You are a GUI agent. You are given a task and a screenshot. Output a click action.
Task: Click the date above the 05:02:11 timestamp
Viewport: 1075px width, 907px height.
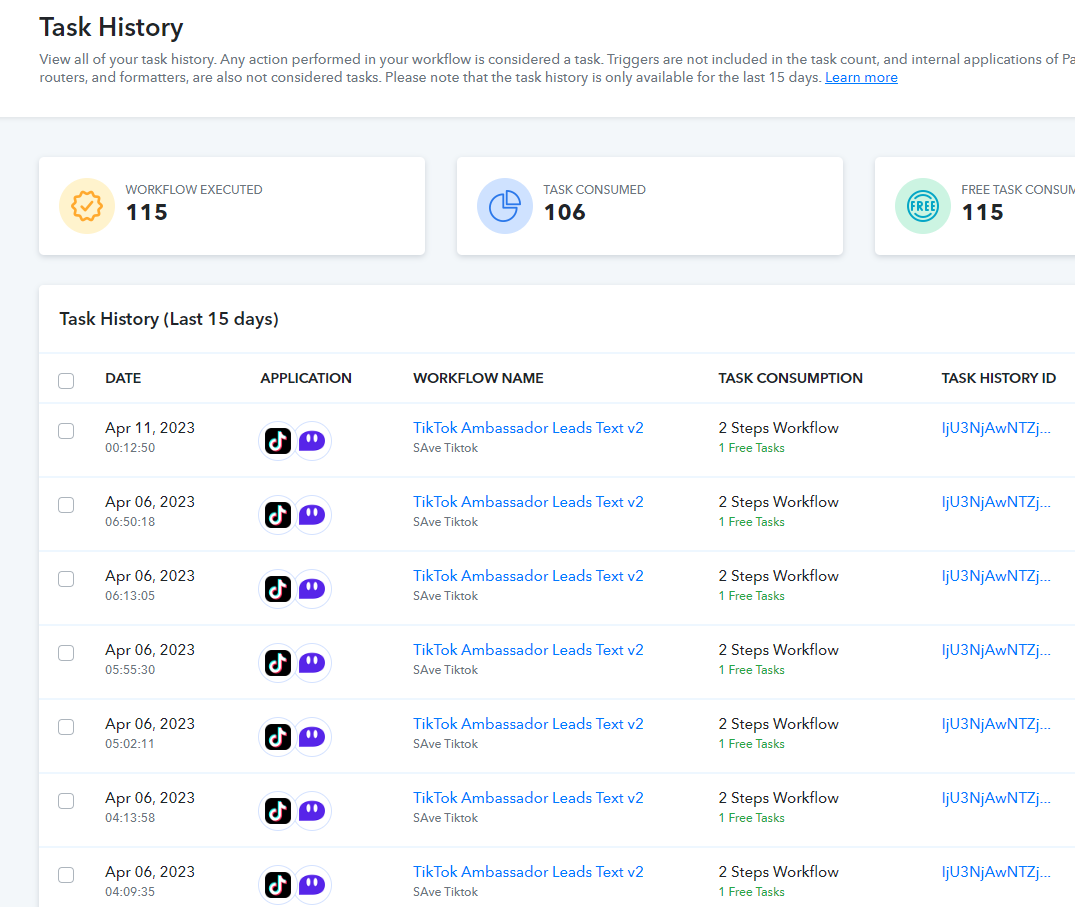(x=150, y=724)
